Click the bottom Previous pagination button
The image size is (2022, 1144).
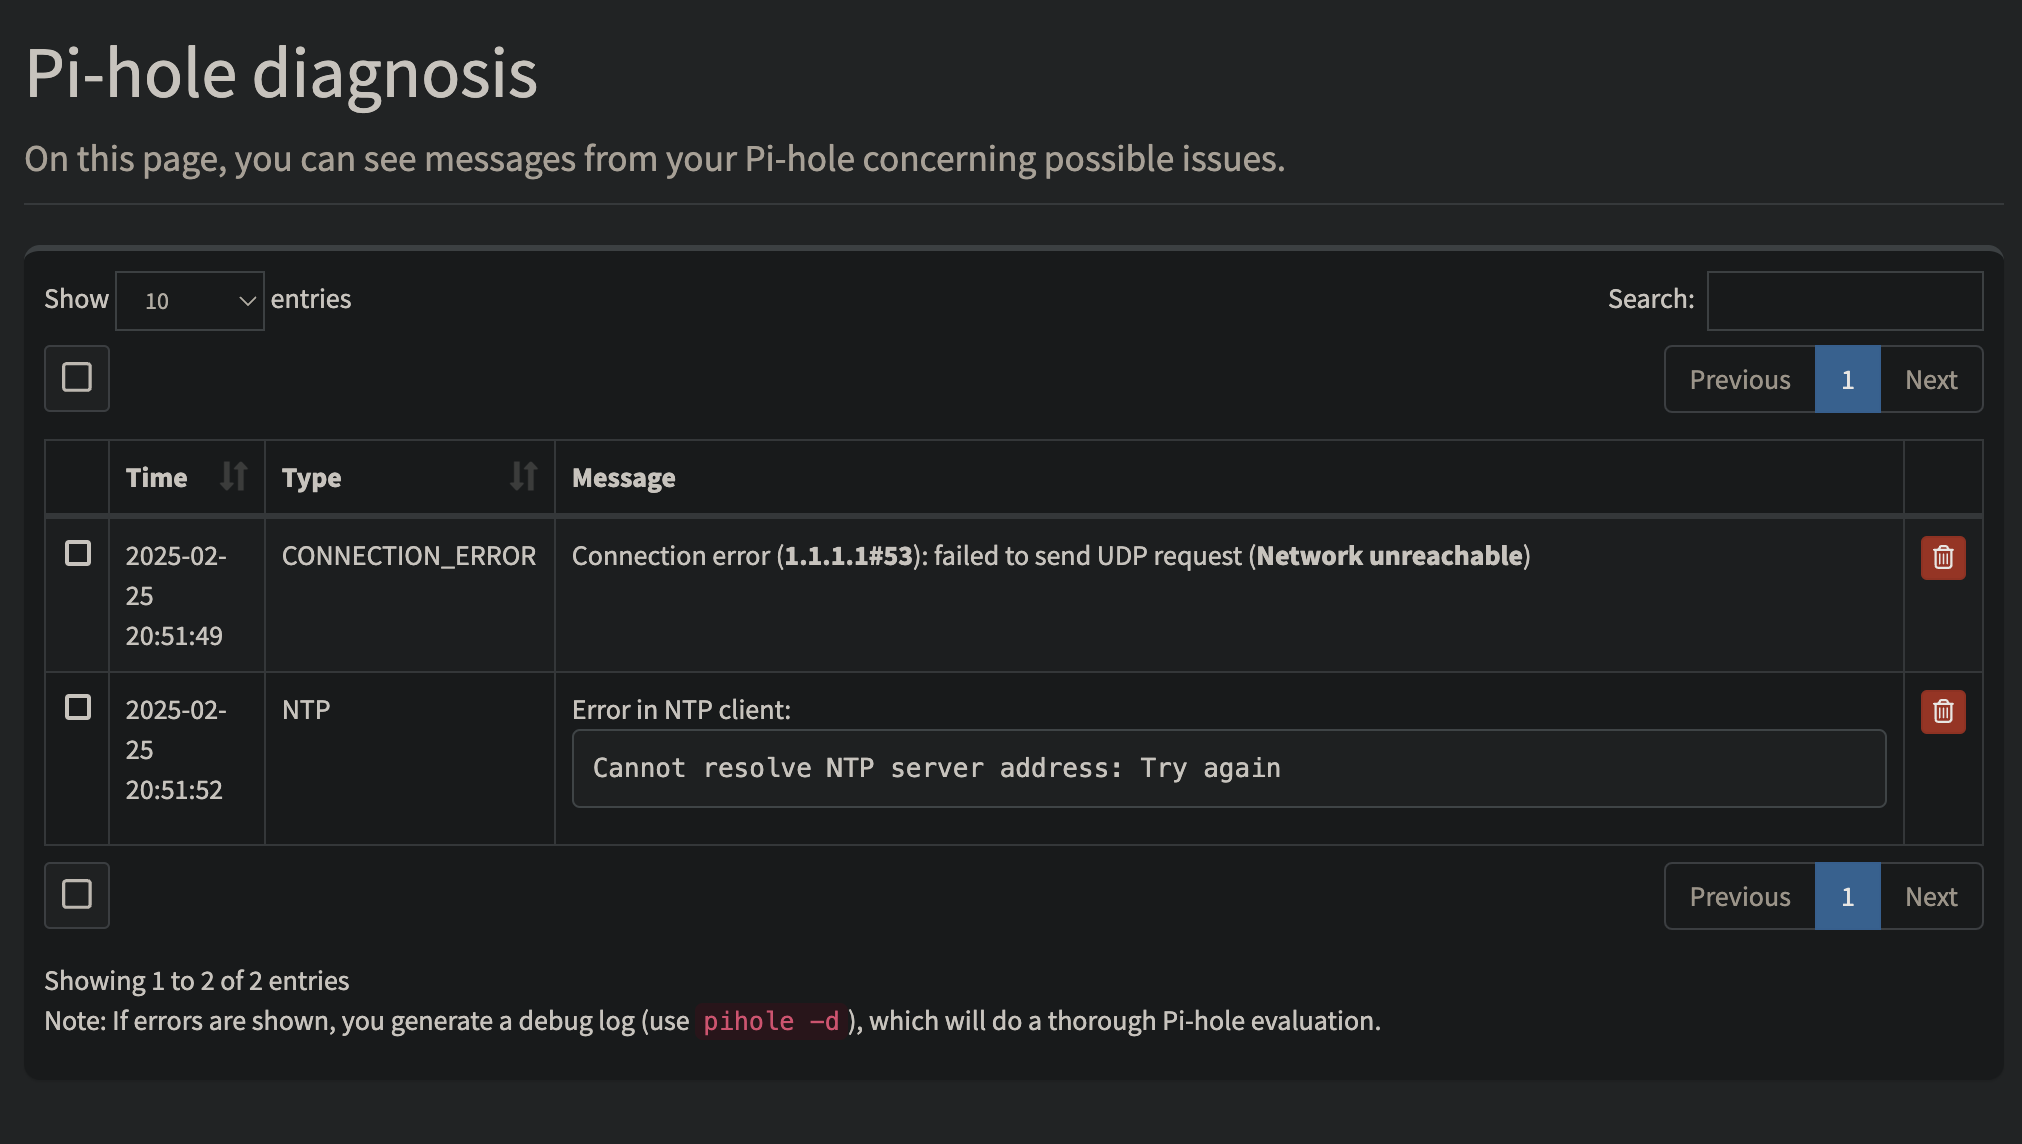(1739, 896)
